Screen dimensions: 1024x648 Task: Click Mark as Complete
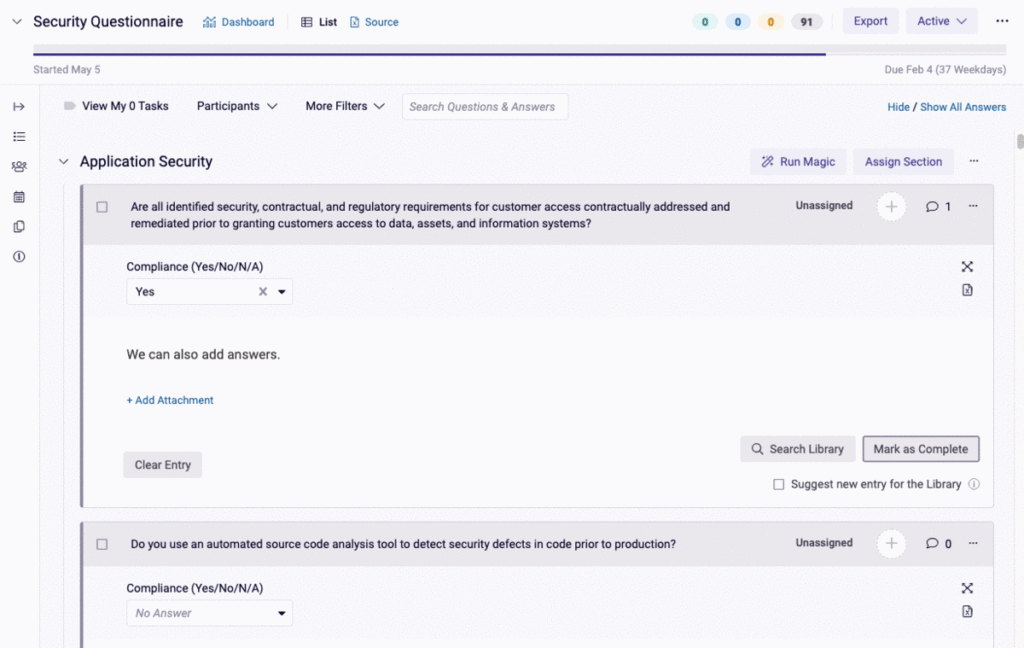[x=920, y=448]
